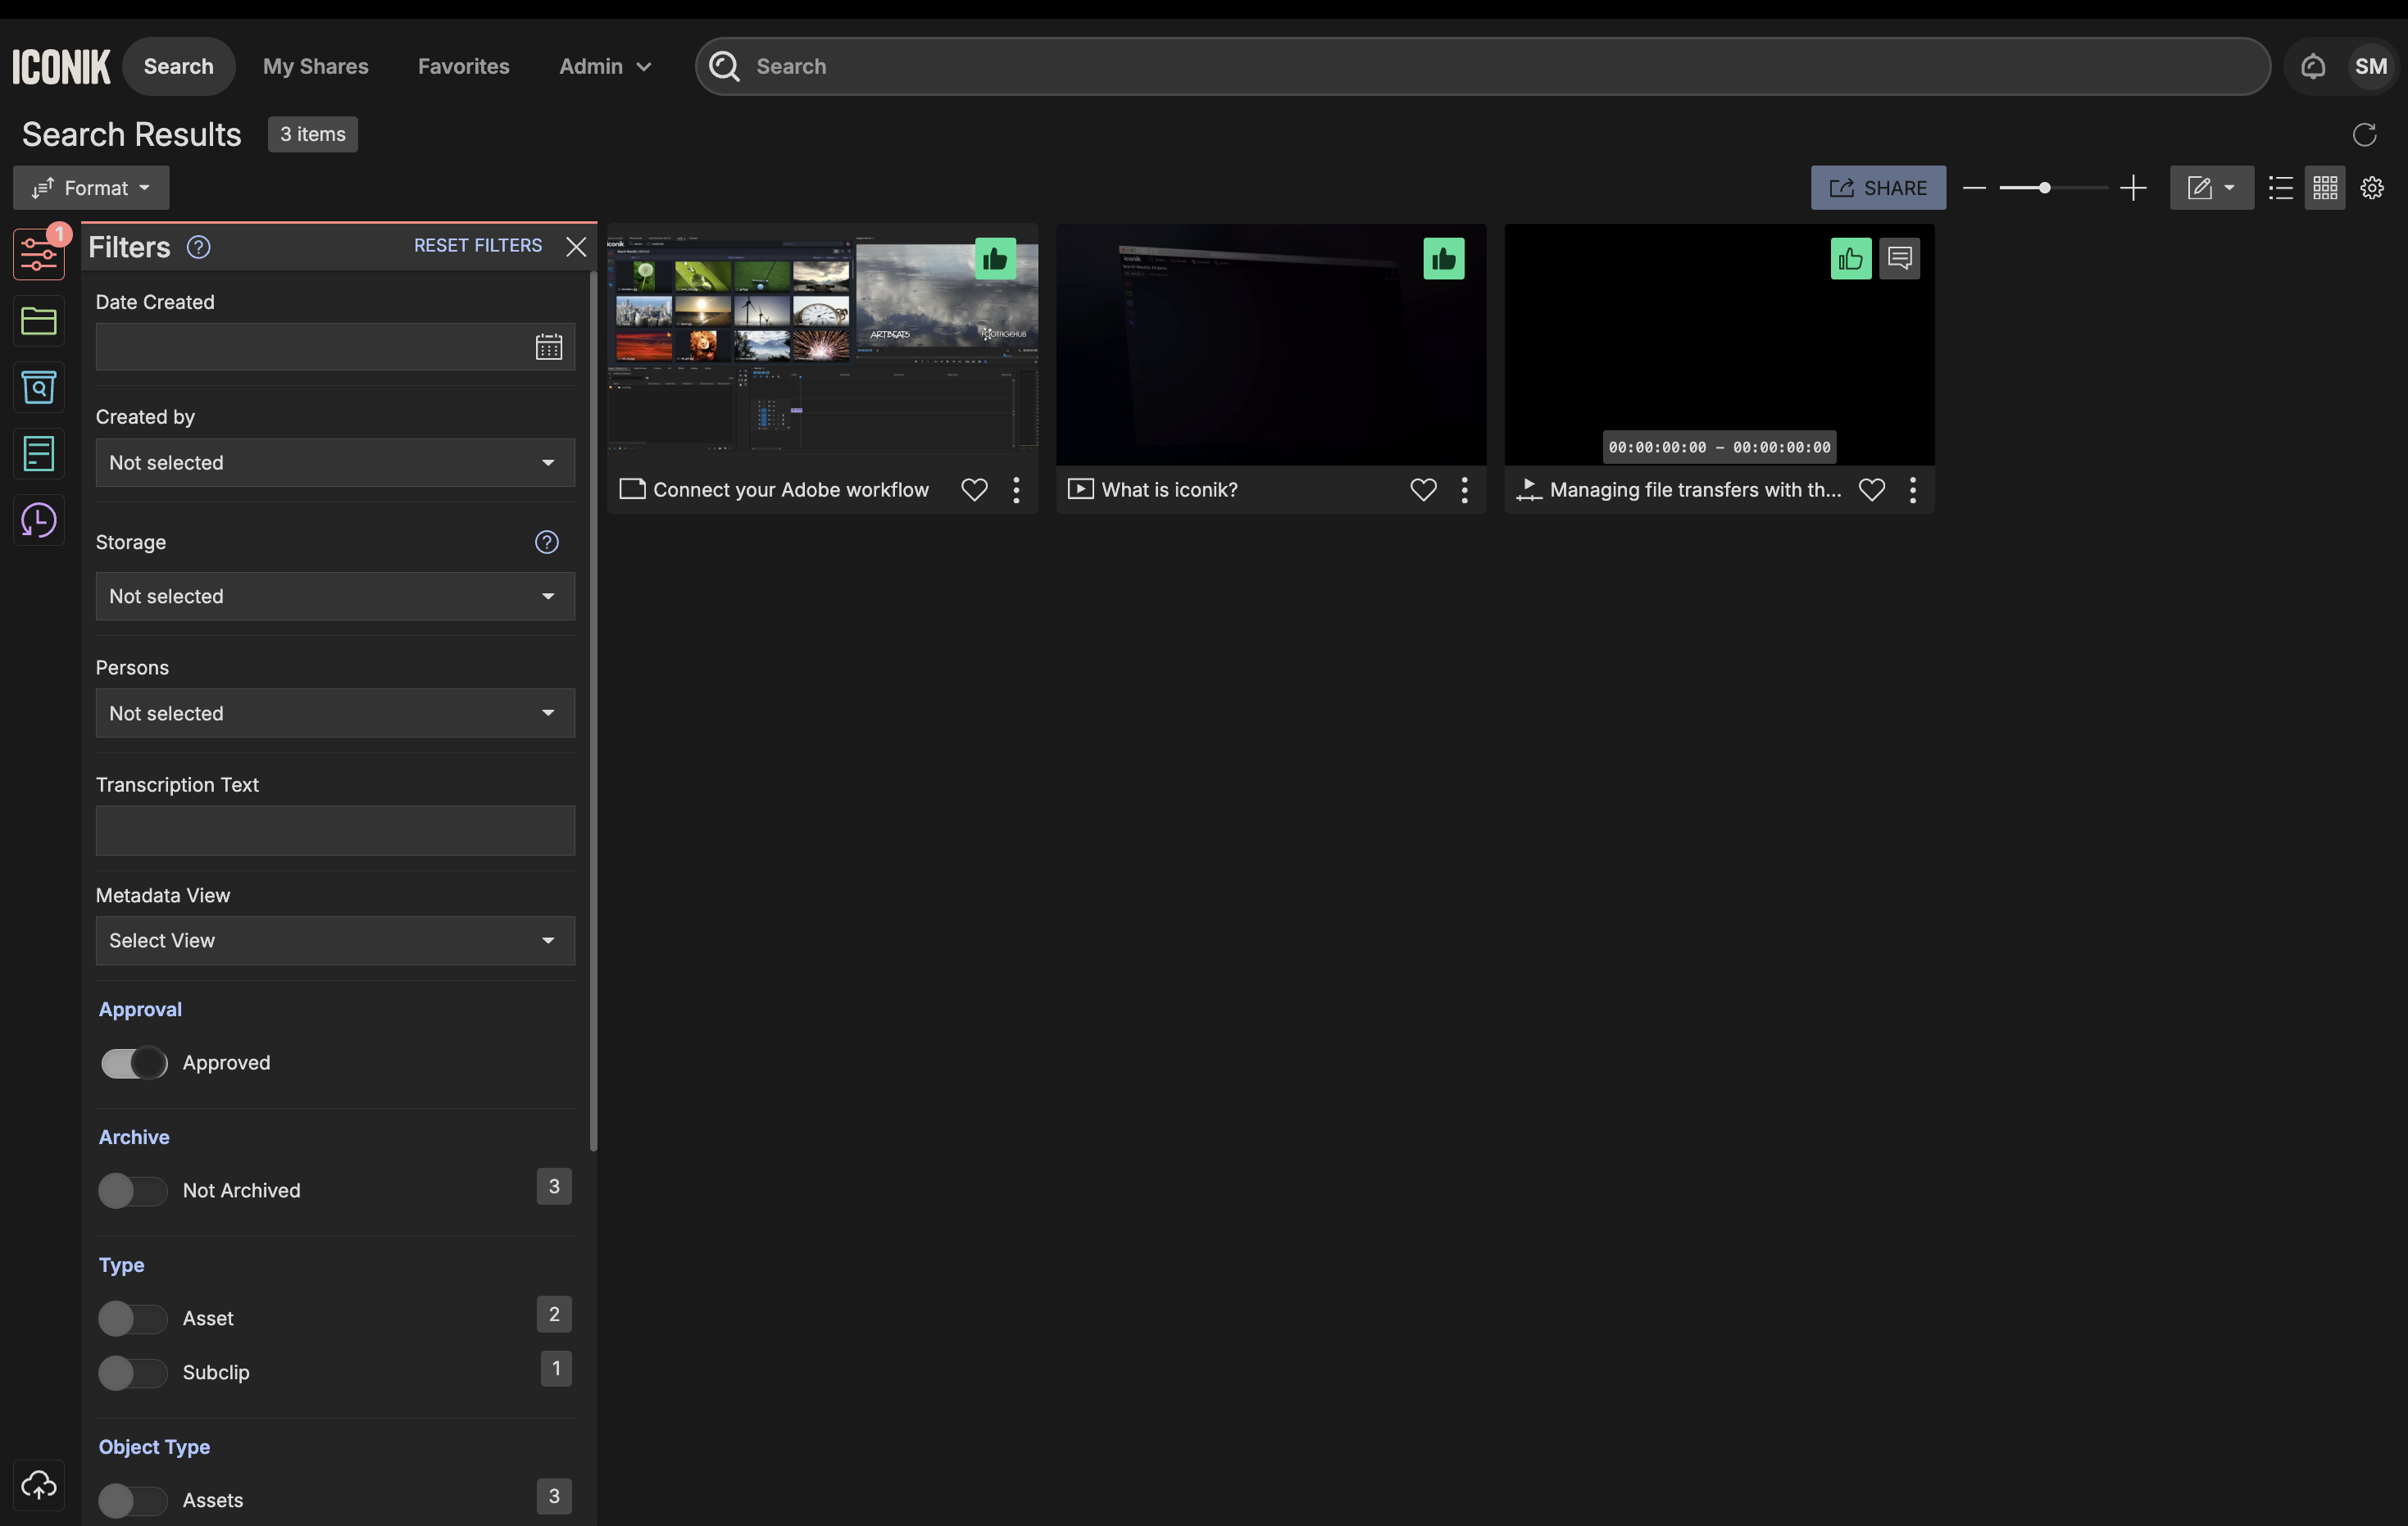Open the Metadata View select dropdown
Image resolution: width=2408 pixels, height=1526 pixels.
(335, 941)
